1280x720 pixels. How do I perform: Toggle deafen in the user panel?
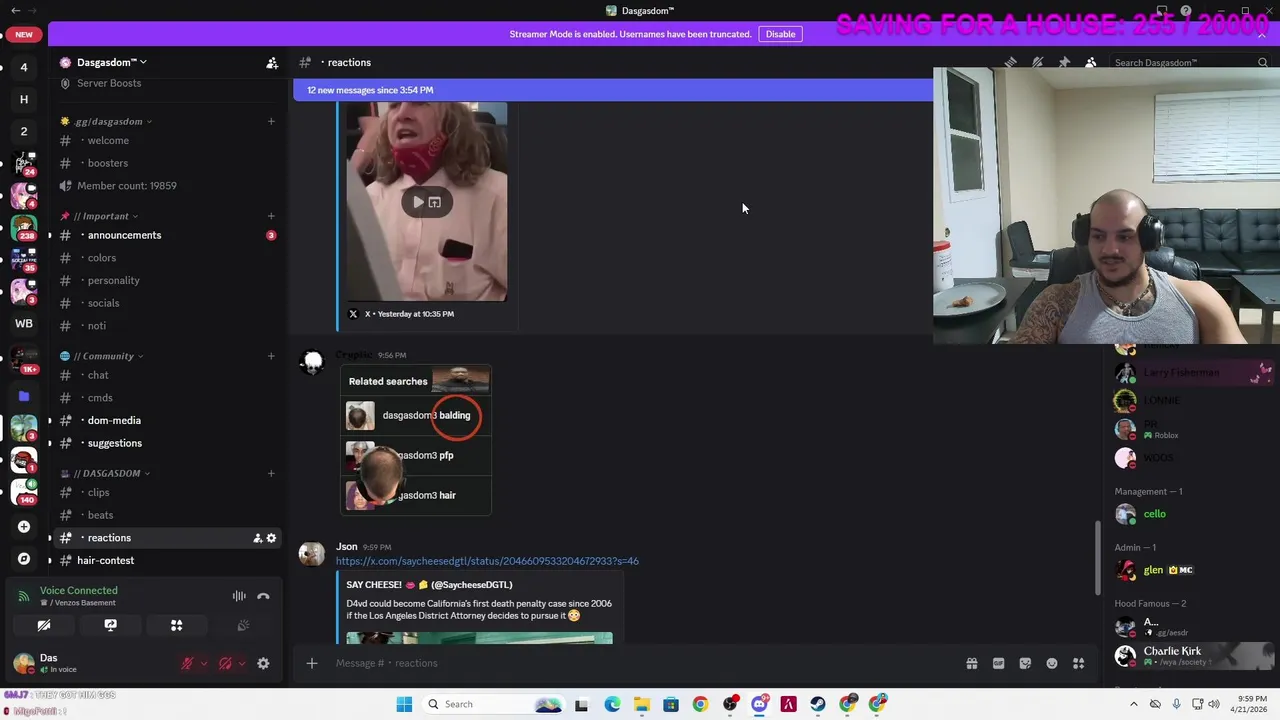[x=226, y=663]
